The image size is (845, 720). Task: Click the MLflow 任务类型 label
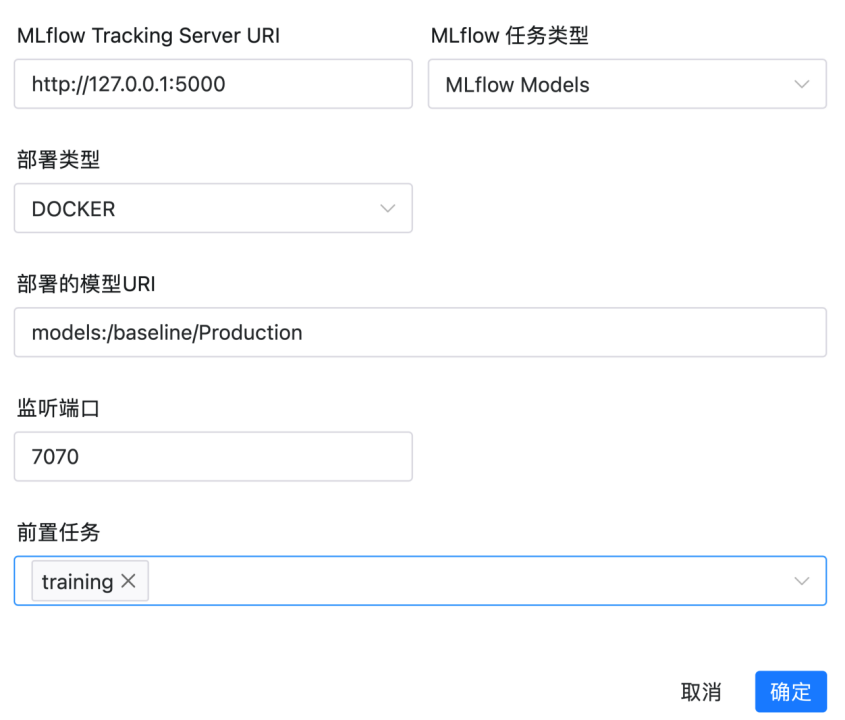[x=510, y=36]
